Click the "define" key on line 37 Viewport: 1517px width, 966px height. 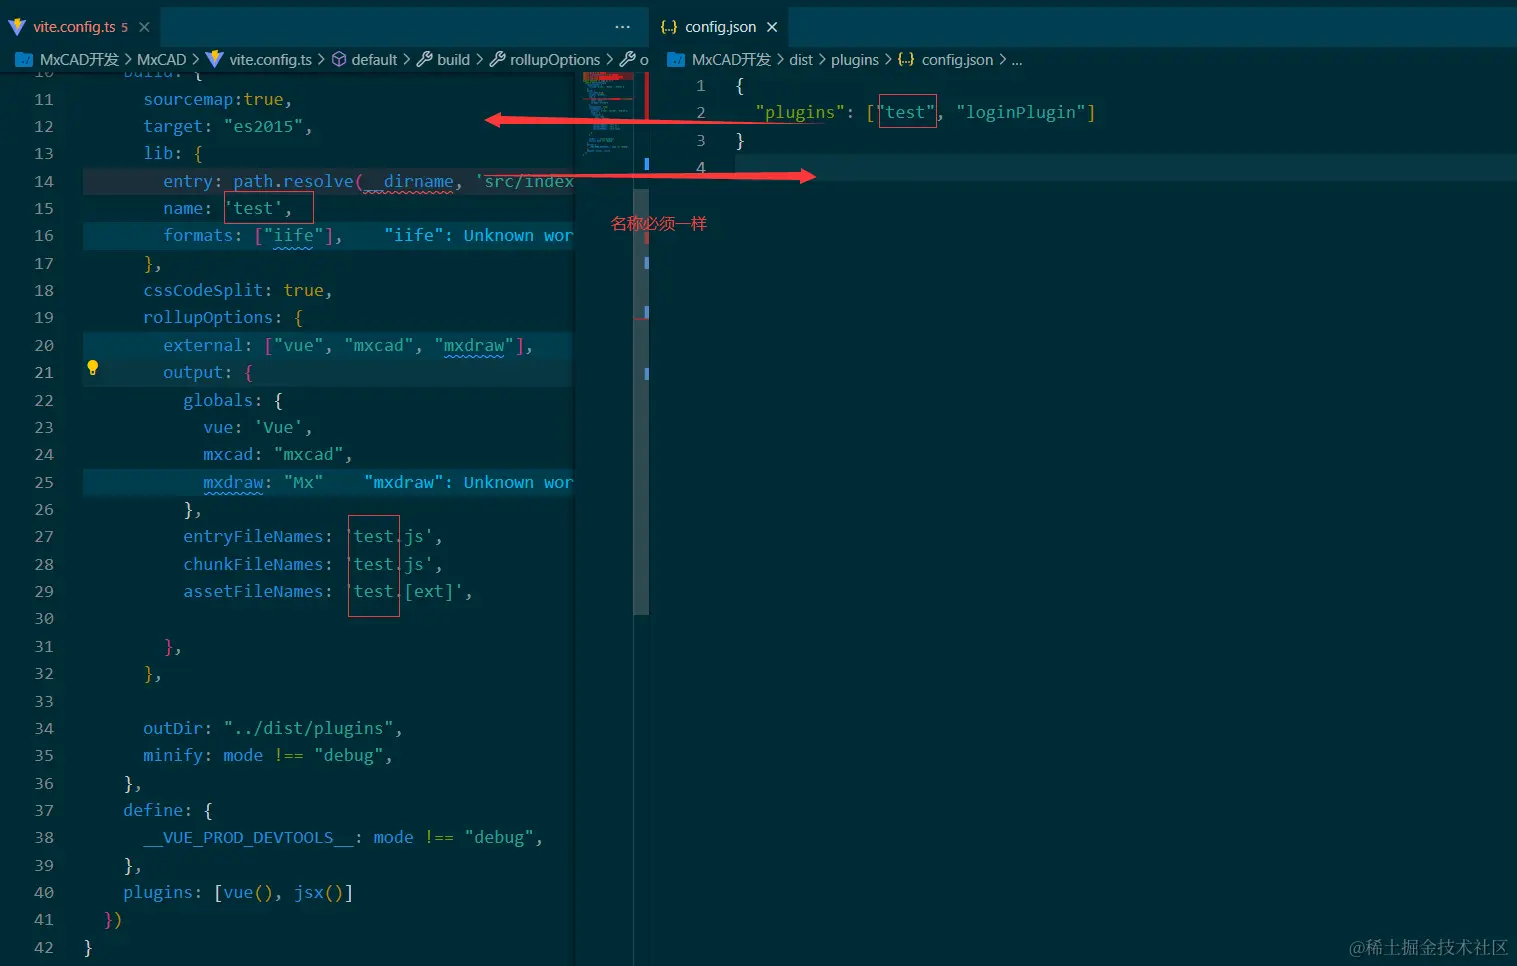(153, 810)
